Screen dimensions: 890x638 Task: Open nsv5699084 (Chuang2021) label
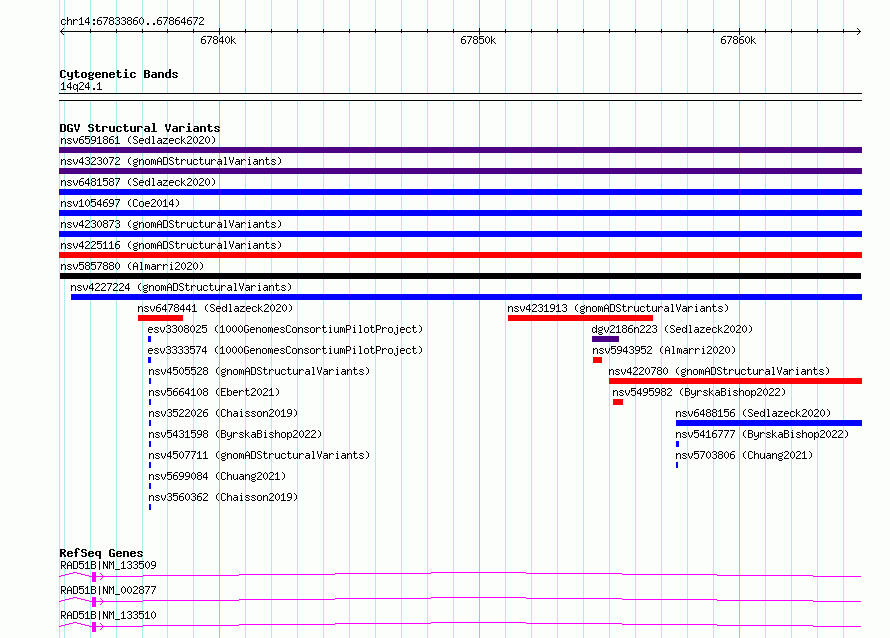tap(217, 476)
